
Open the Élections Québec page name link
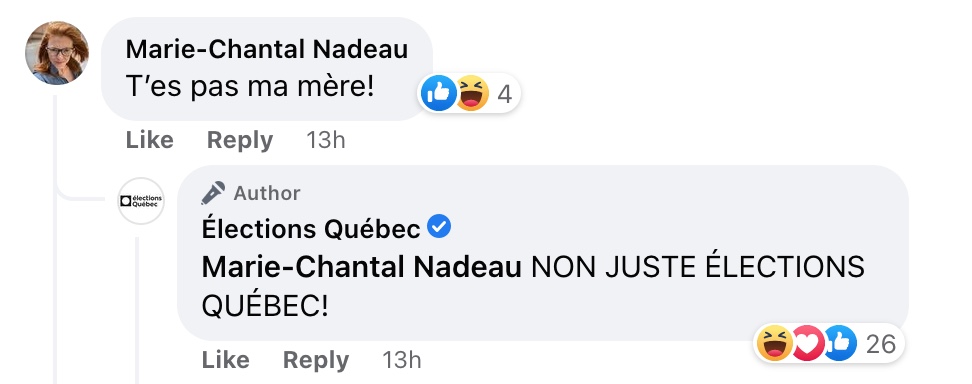(x=311, y=229)
